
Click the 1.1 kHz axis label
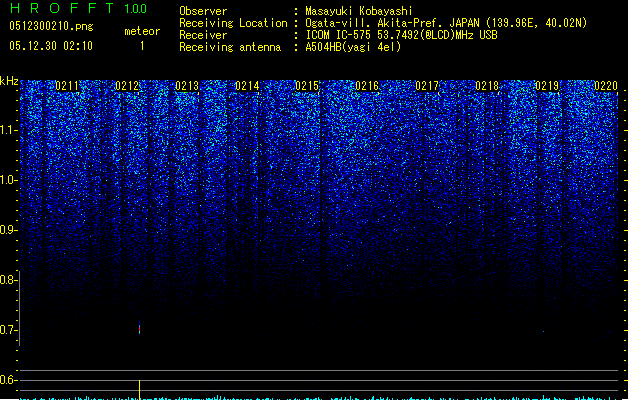tap(8, 130)
